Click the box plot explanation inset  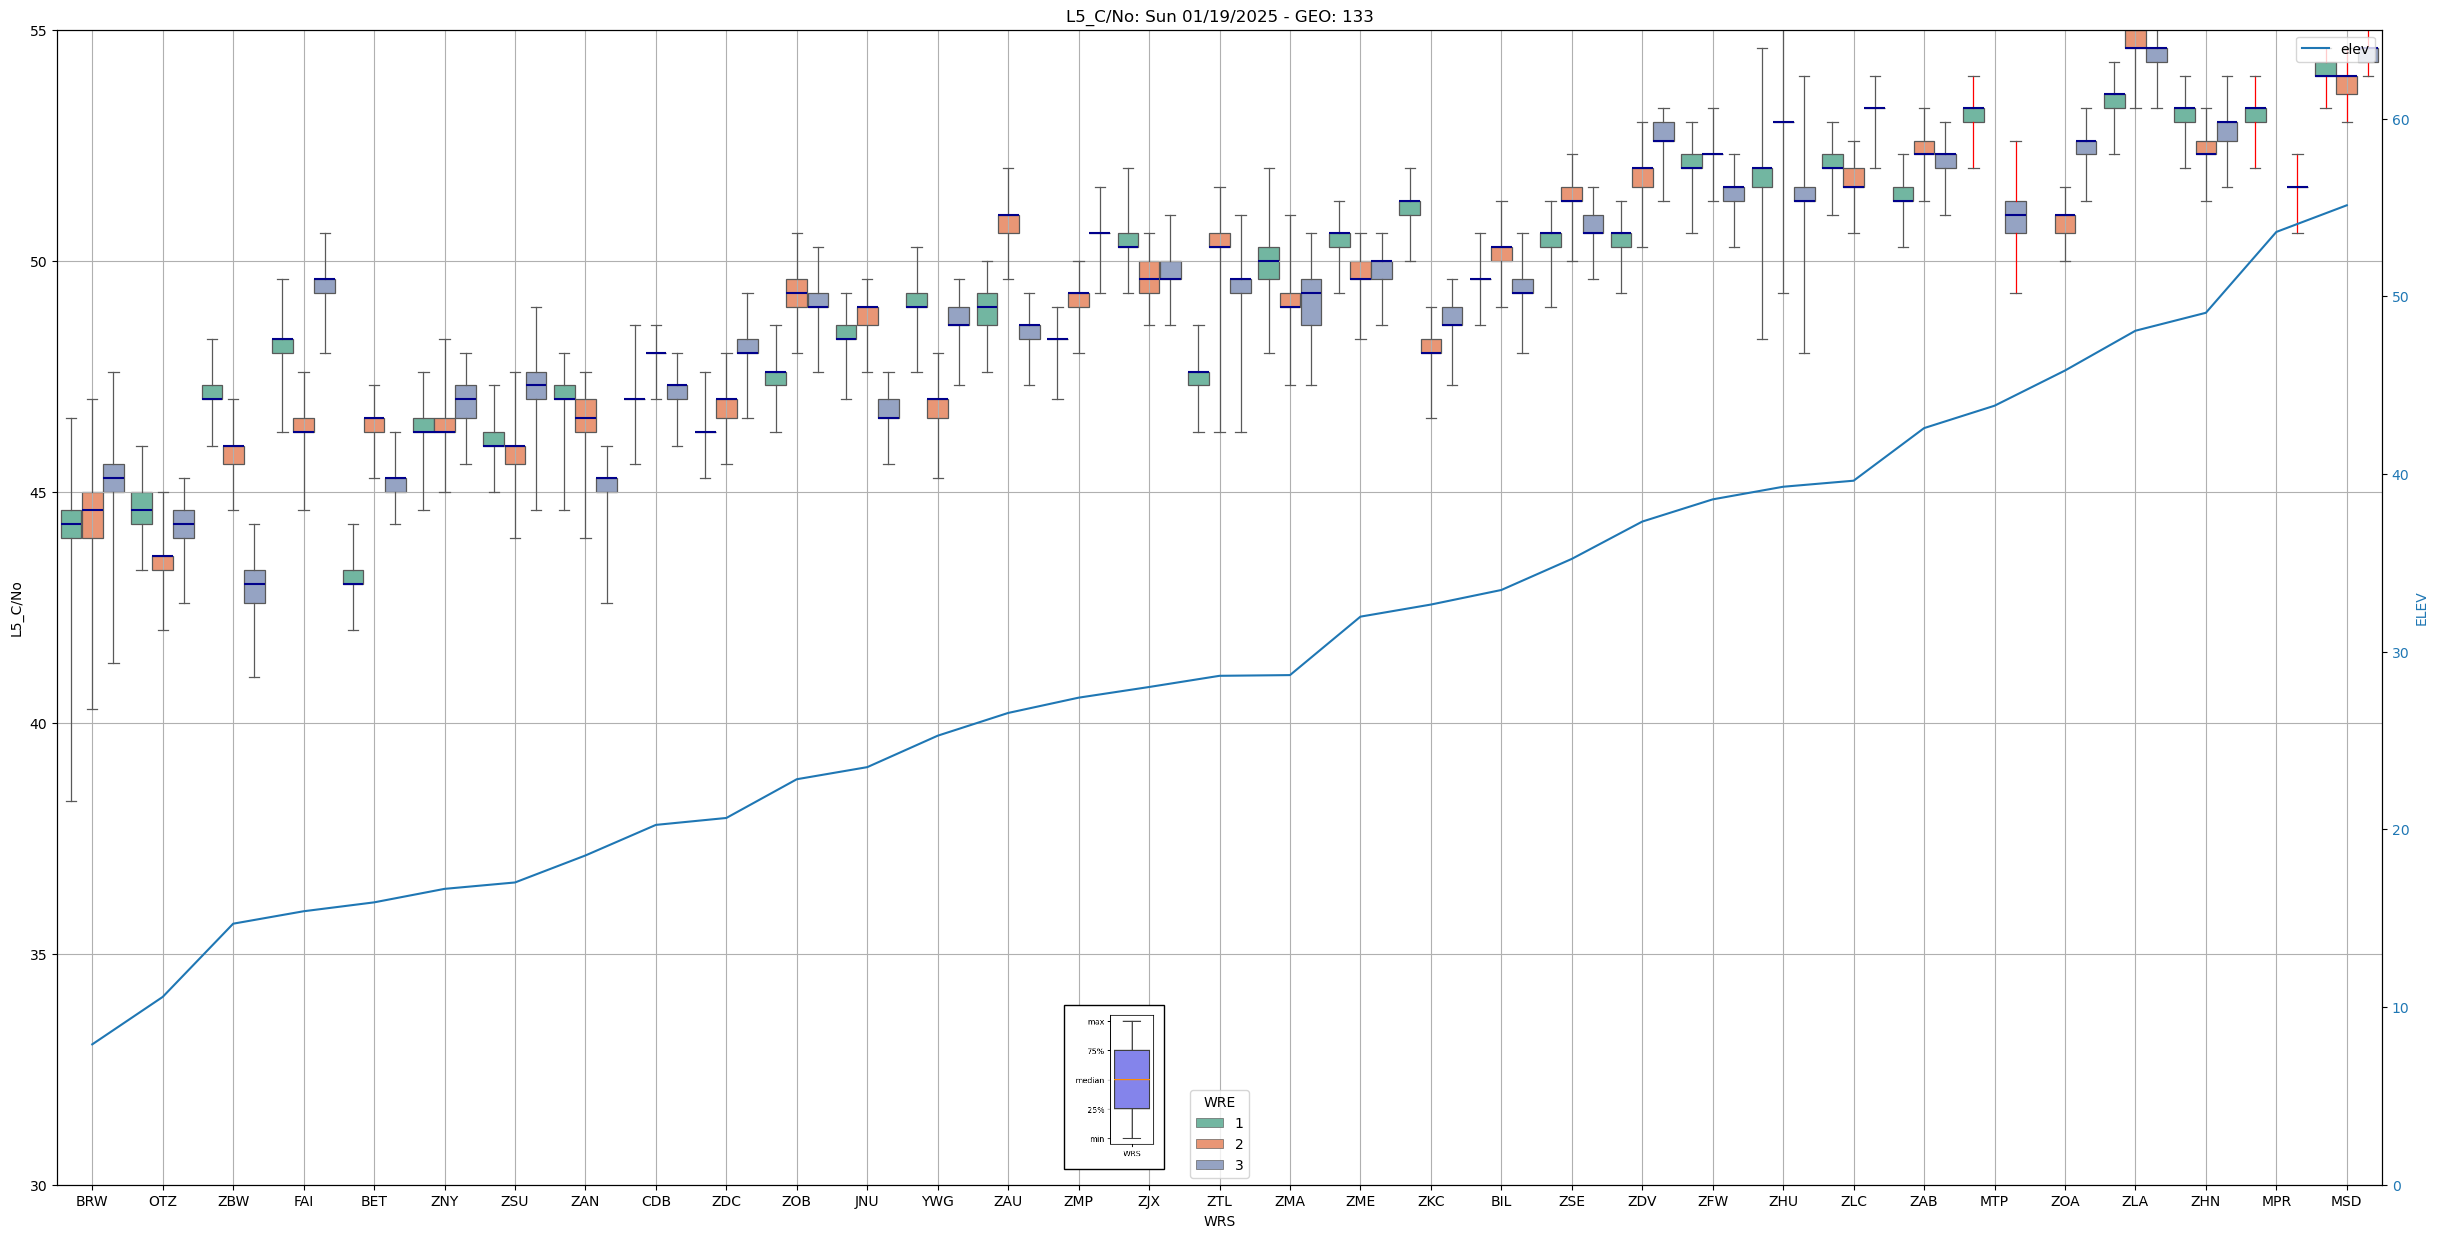pyautogui.click(x=1113, y=1086)
